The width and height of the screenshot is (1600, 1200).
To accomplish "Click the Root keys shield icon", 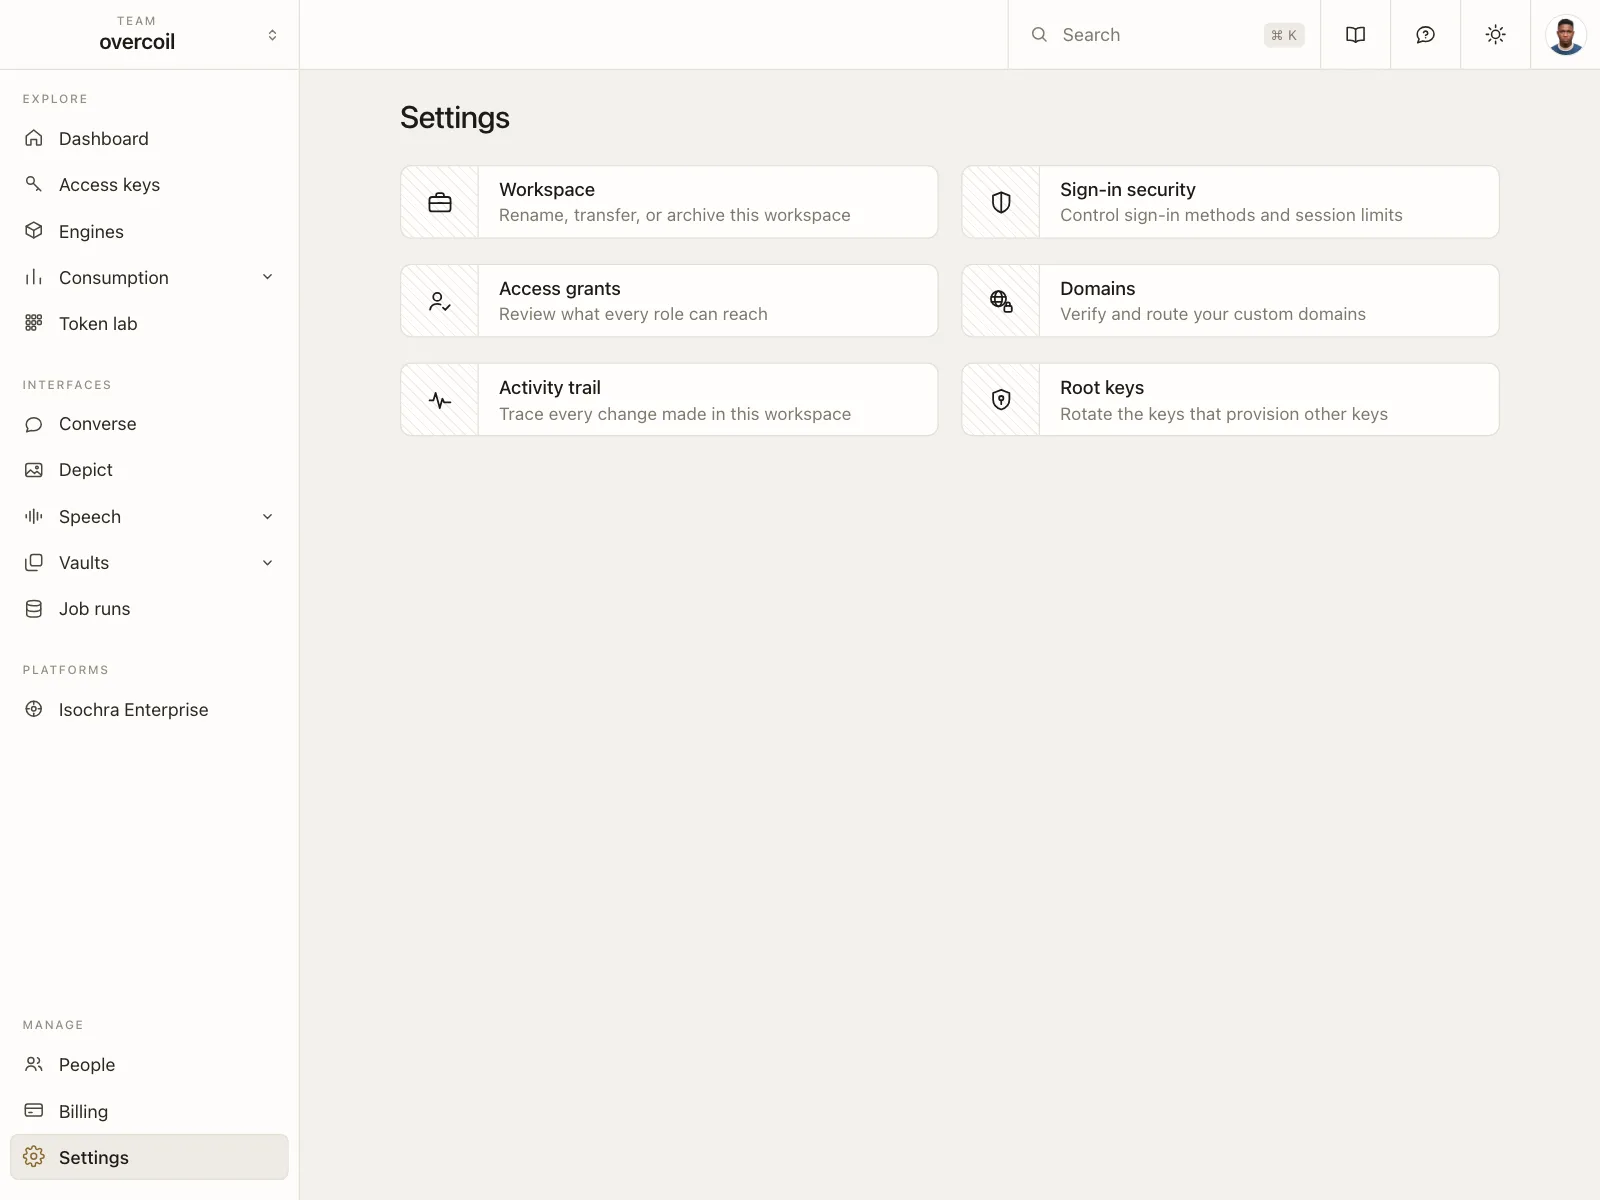I will (x=1001, y=400).
